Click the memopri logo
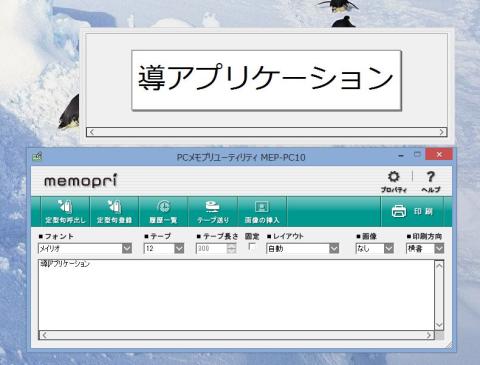The image size is (480, 365). tap(80, 181)
